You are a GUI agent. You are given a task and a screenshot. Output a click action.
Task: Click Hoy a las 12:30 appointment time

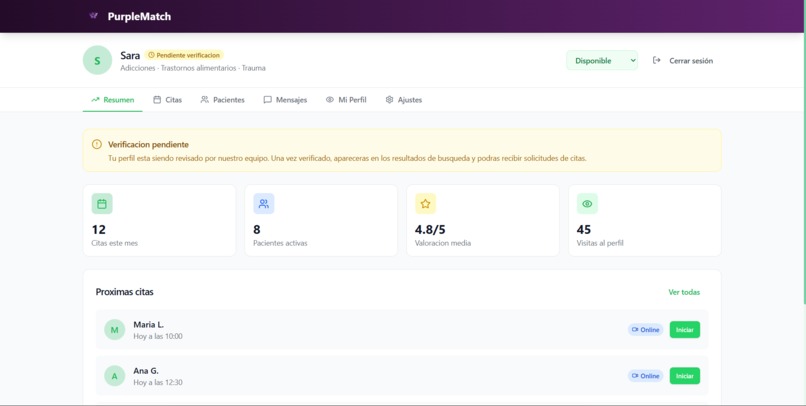(158, 382)
